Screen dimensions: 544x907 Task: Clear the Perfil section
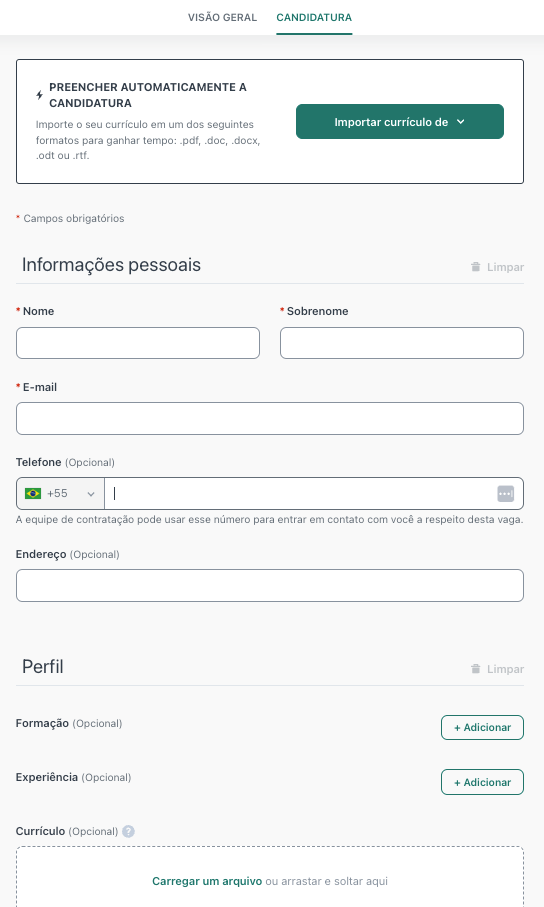498,669
